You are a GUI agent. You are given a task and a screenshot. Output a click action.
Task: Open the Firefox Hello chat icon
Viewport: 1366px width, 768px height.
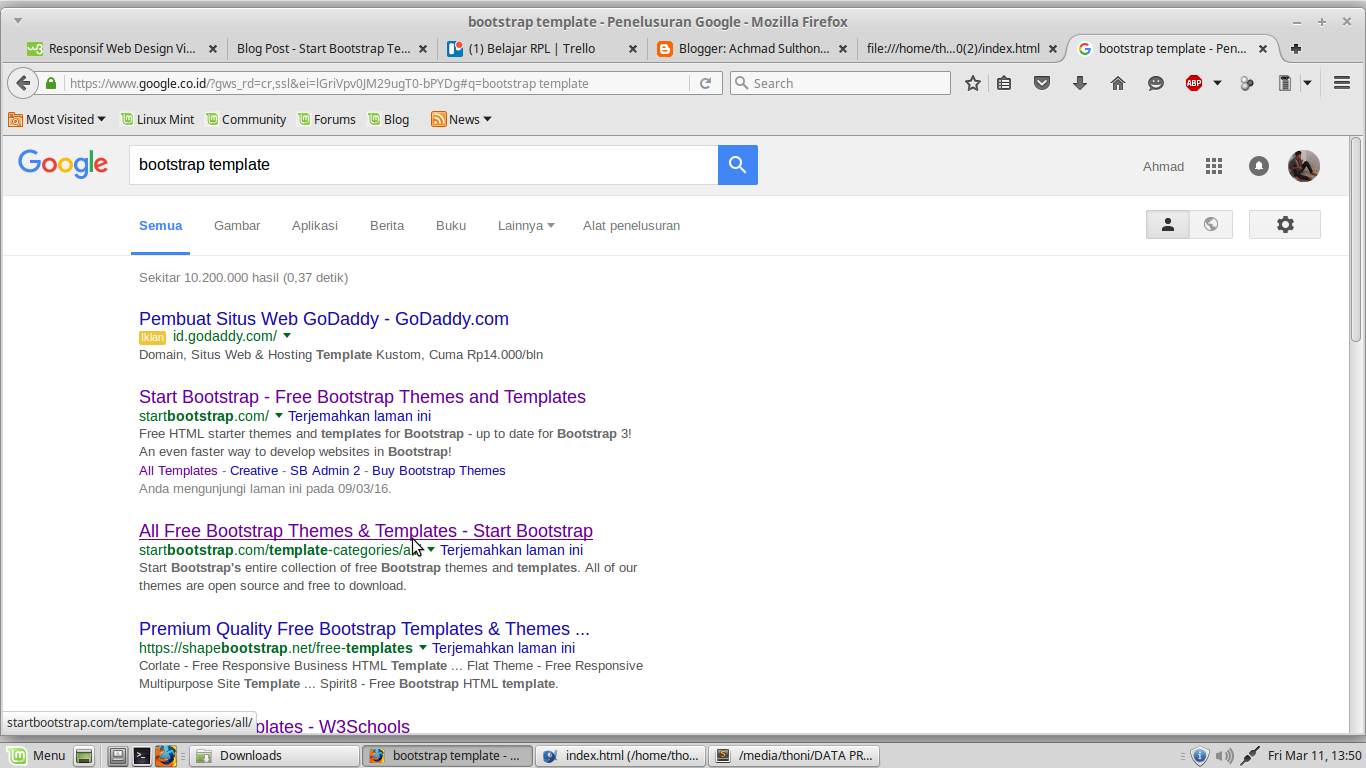[x=1156, y=84]
